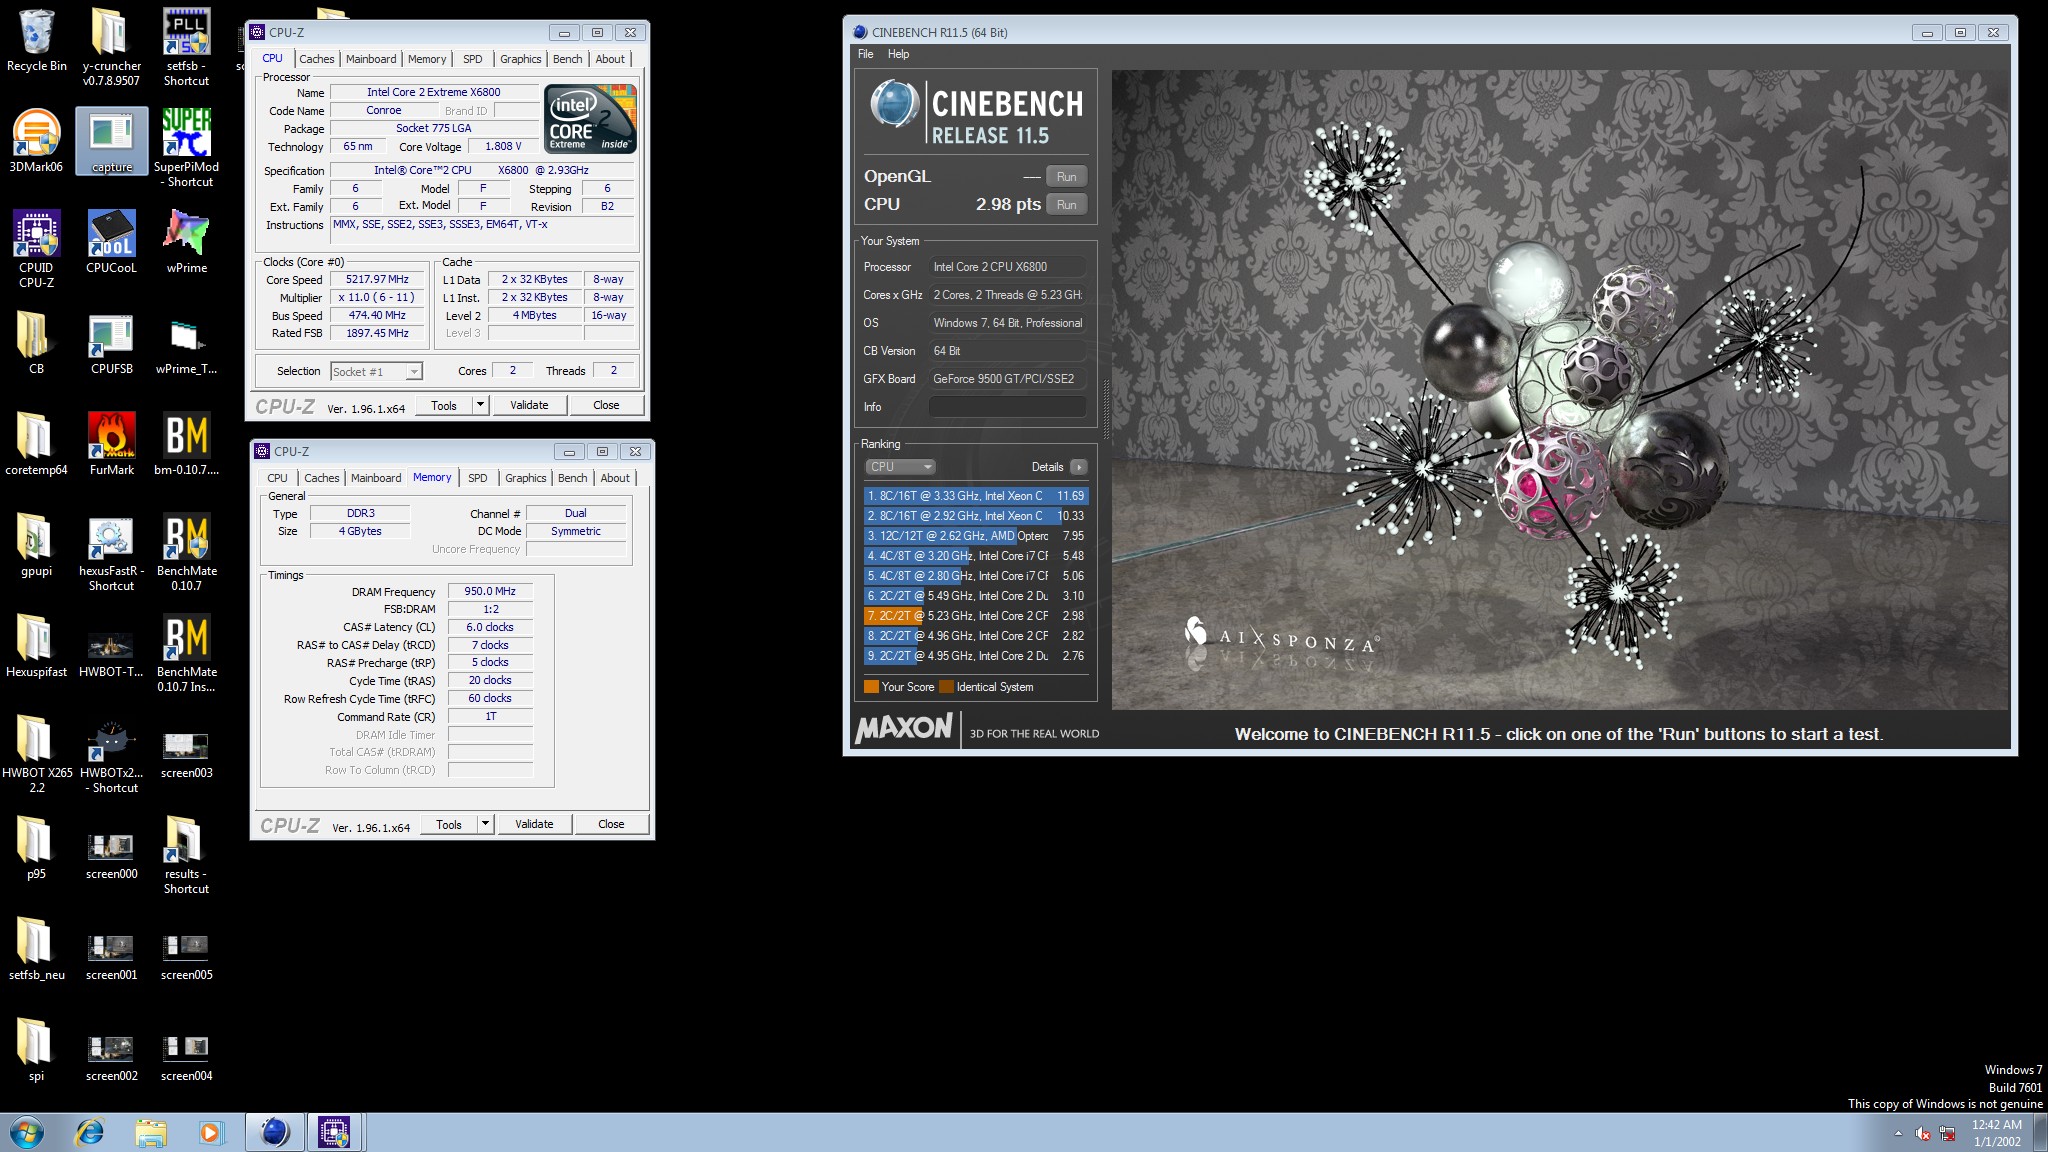Launch the SuperPiMod Shortcut icon
The height and width of the screenshot is (1152, 2048).
click(186, 147)
